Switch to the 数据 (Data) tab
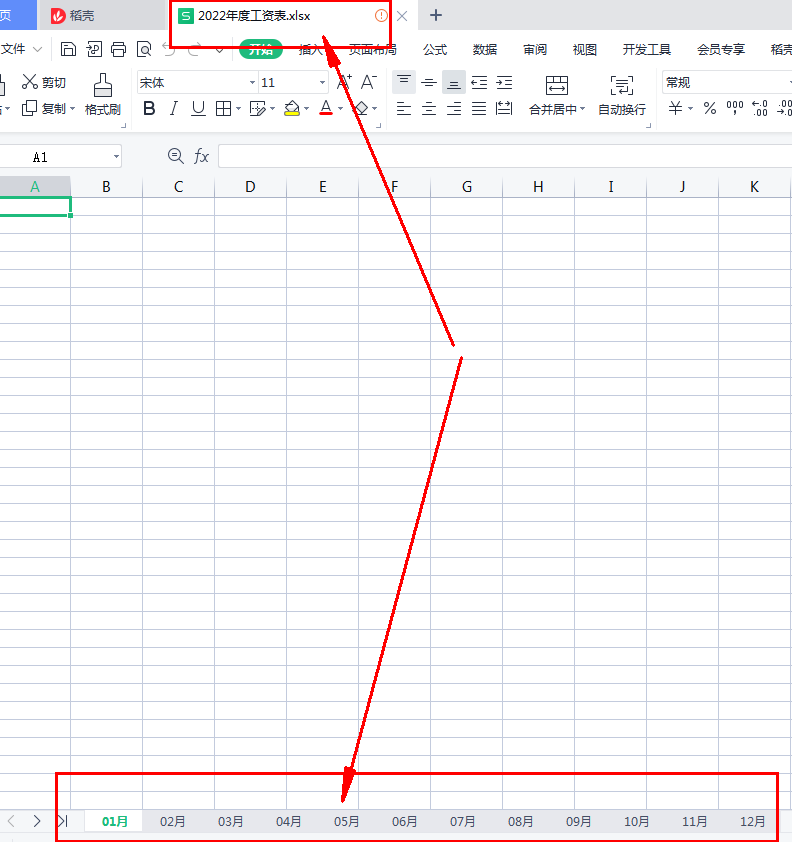Viewport: 792px width, 842px height. click(x=484, y=49)
